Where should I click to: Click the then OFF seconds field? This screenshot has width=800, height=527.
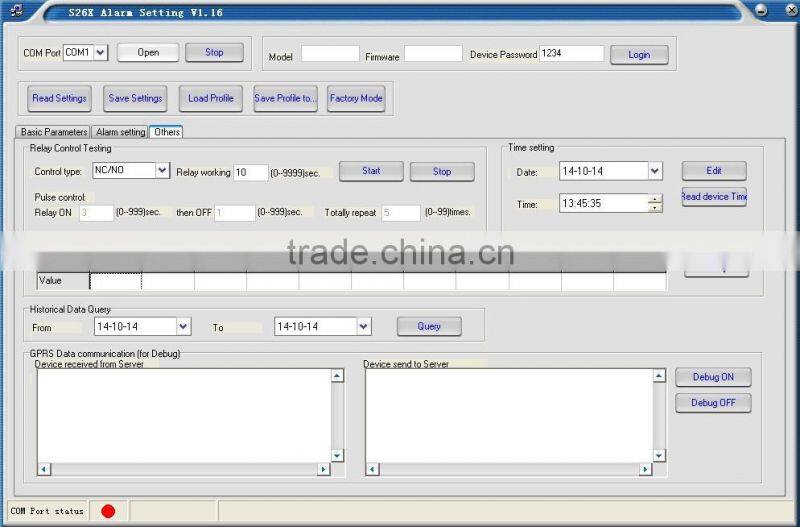click(x=235, y=213)
